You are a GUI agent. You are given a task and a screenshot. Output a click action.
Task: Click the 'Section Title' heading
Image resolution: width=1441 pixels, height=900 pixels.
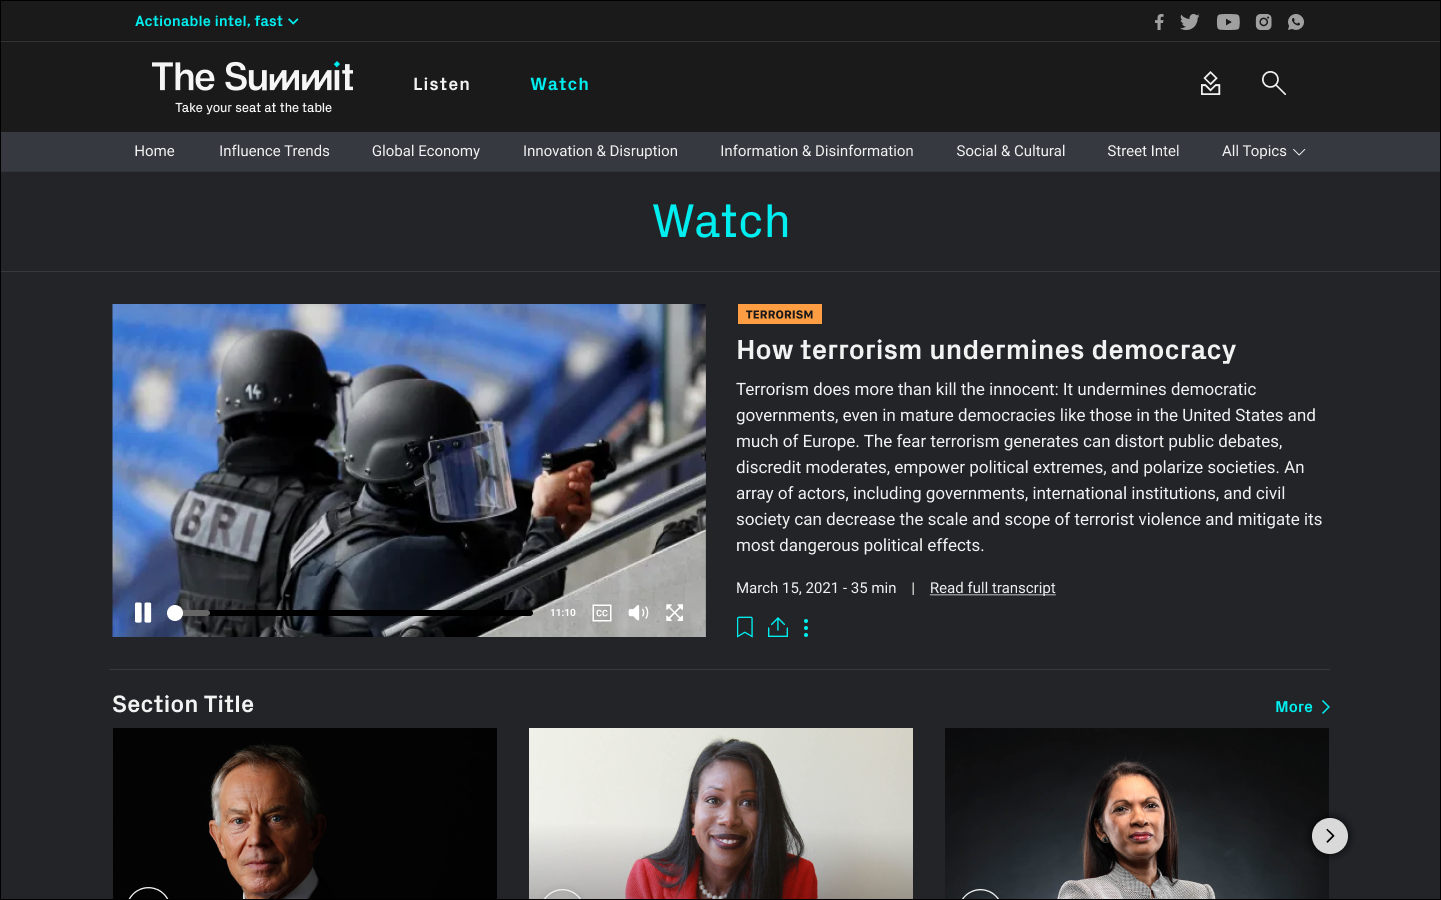(183, 704)
